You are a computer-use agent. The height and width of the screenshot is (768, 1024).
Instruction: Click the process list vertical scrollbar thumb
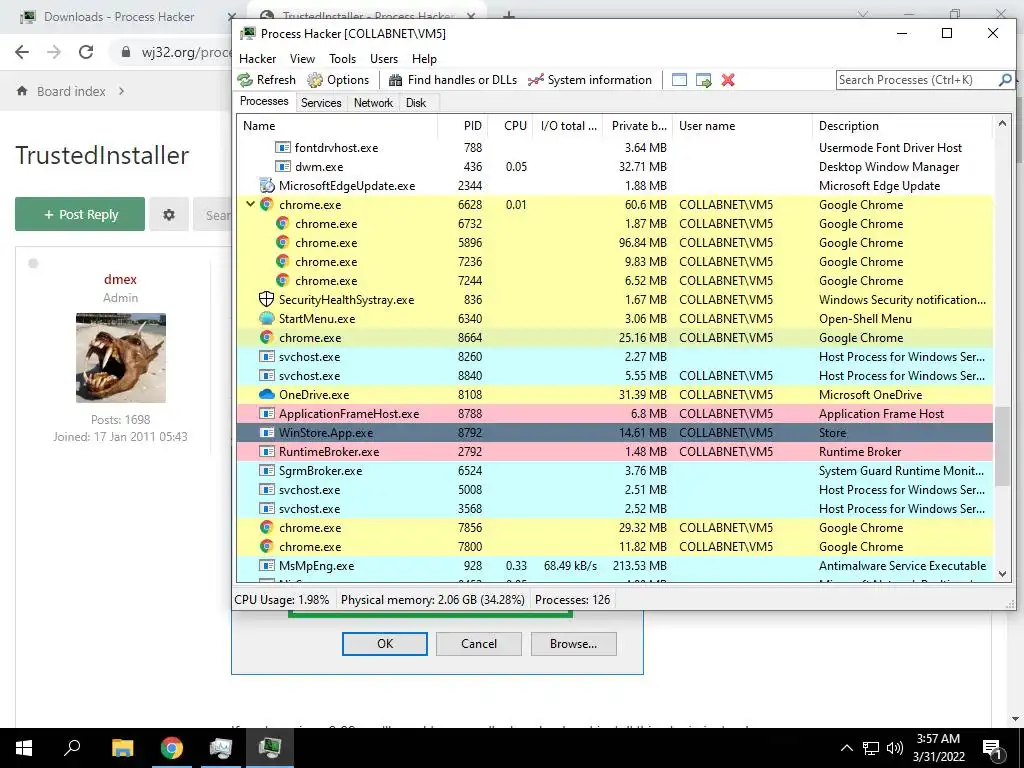[x=1003, y=446]
